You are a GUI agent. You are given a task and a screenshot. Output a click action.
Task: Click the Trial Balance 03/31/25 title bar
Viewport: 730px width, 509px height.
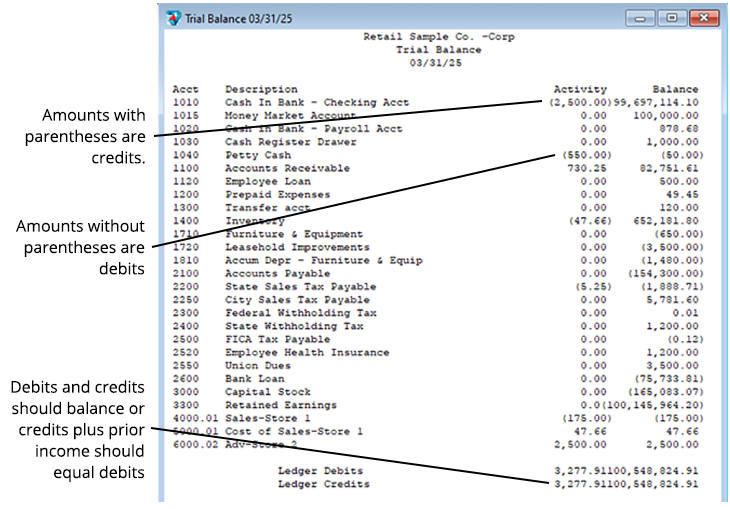(x=400, y=18)
